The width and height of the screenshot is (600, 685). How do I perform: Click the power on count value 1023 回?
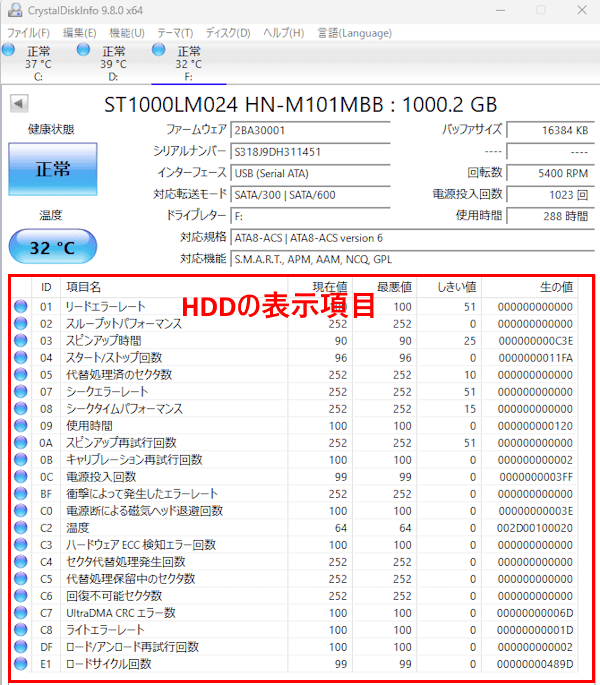[x=551, y=194]
